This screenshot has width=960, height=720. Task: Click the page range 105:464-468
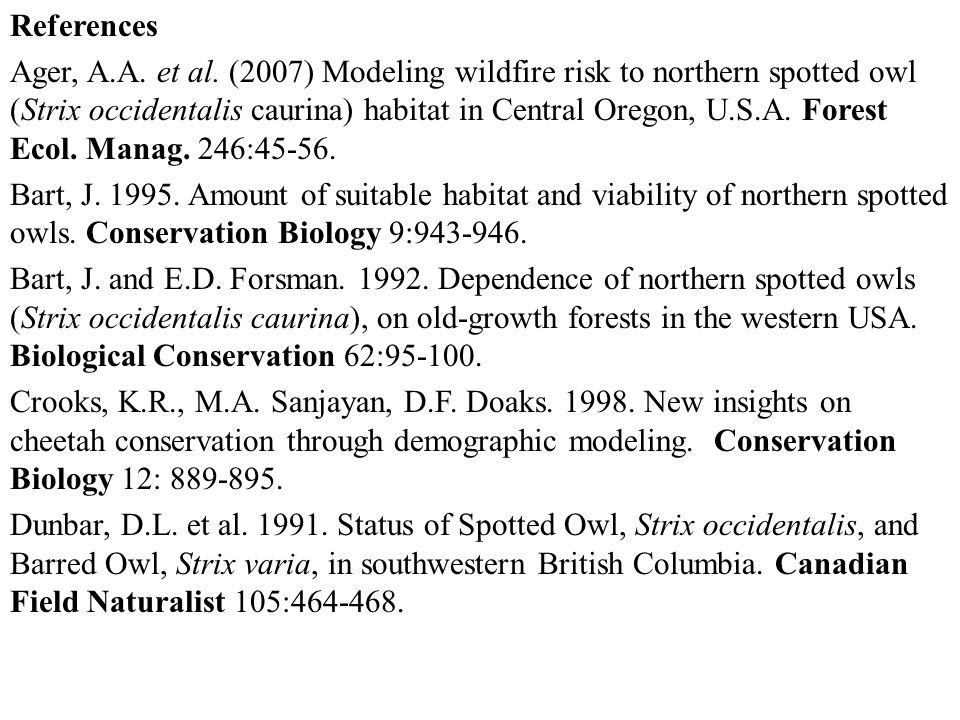(319, 602)
